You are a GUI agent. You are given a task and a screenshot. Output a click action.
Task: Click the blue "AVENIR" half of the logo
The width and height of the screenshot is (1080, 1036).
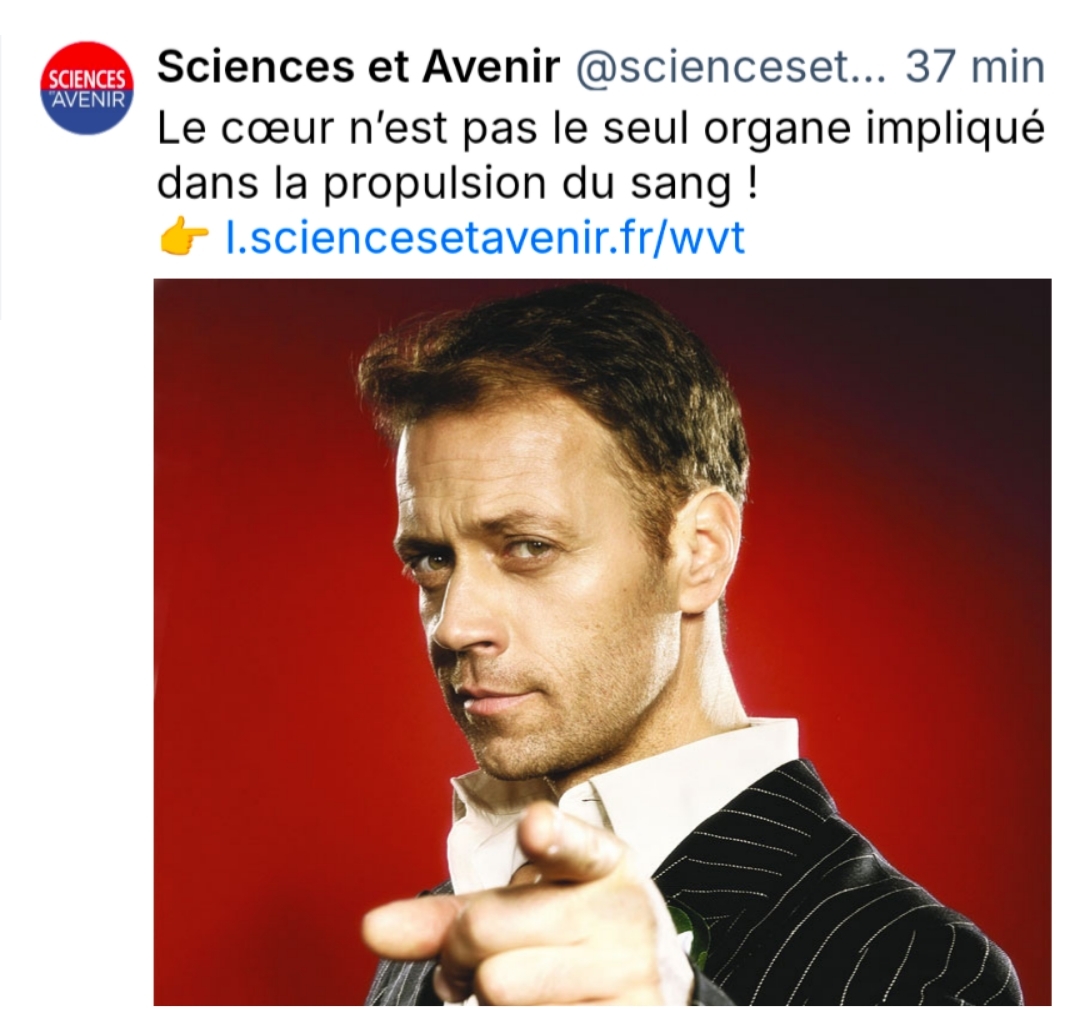click(87, 110)
